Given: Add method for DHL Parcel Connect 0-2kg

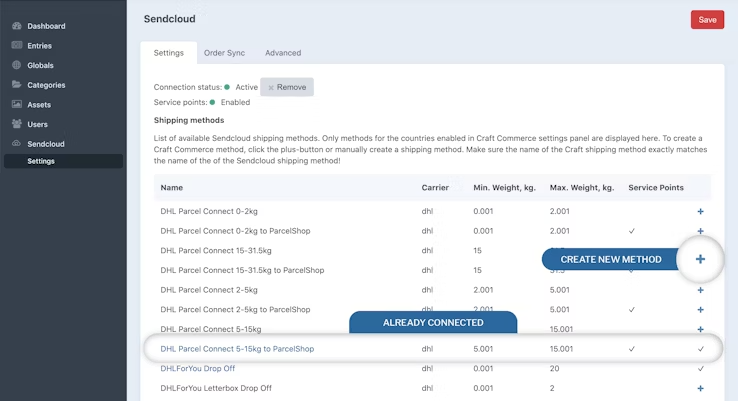Looking at the screenshot, I should (x=700, y=212).
